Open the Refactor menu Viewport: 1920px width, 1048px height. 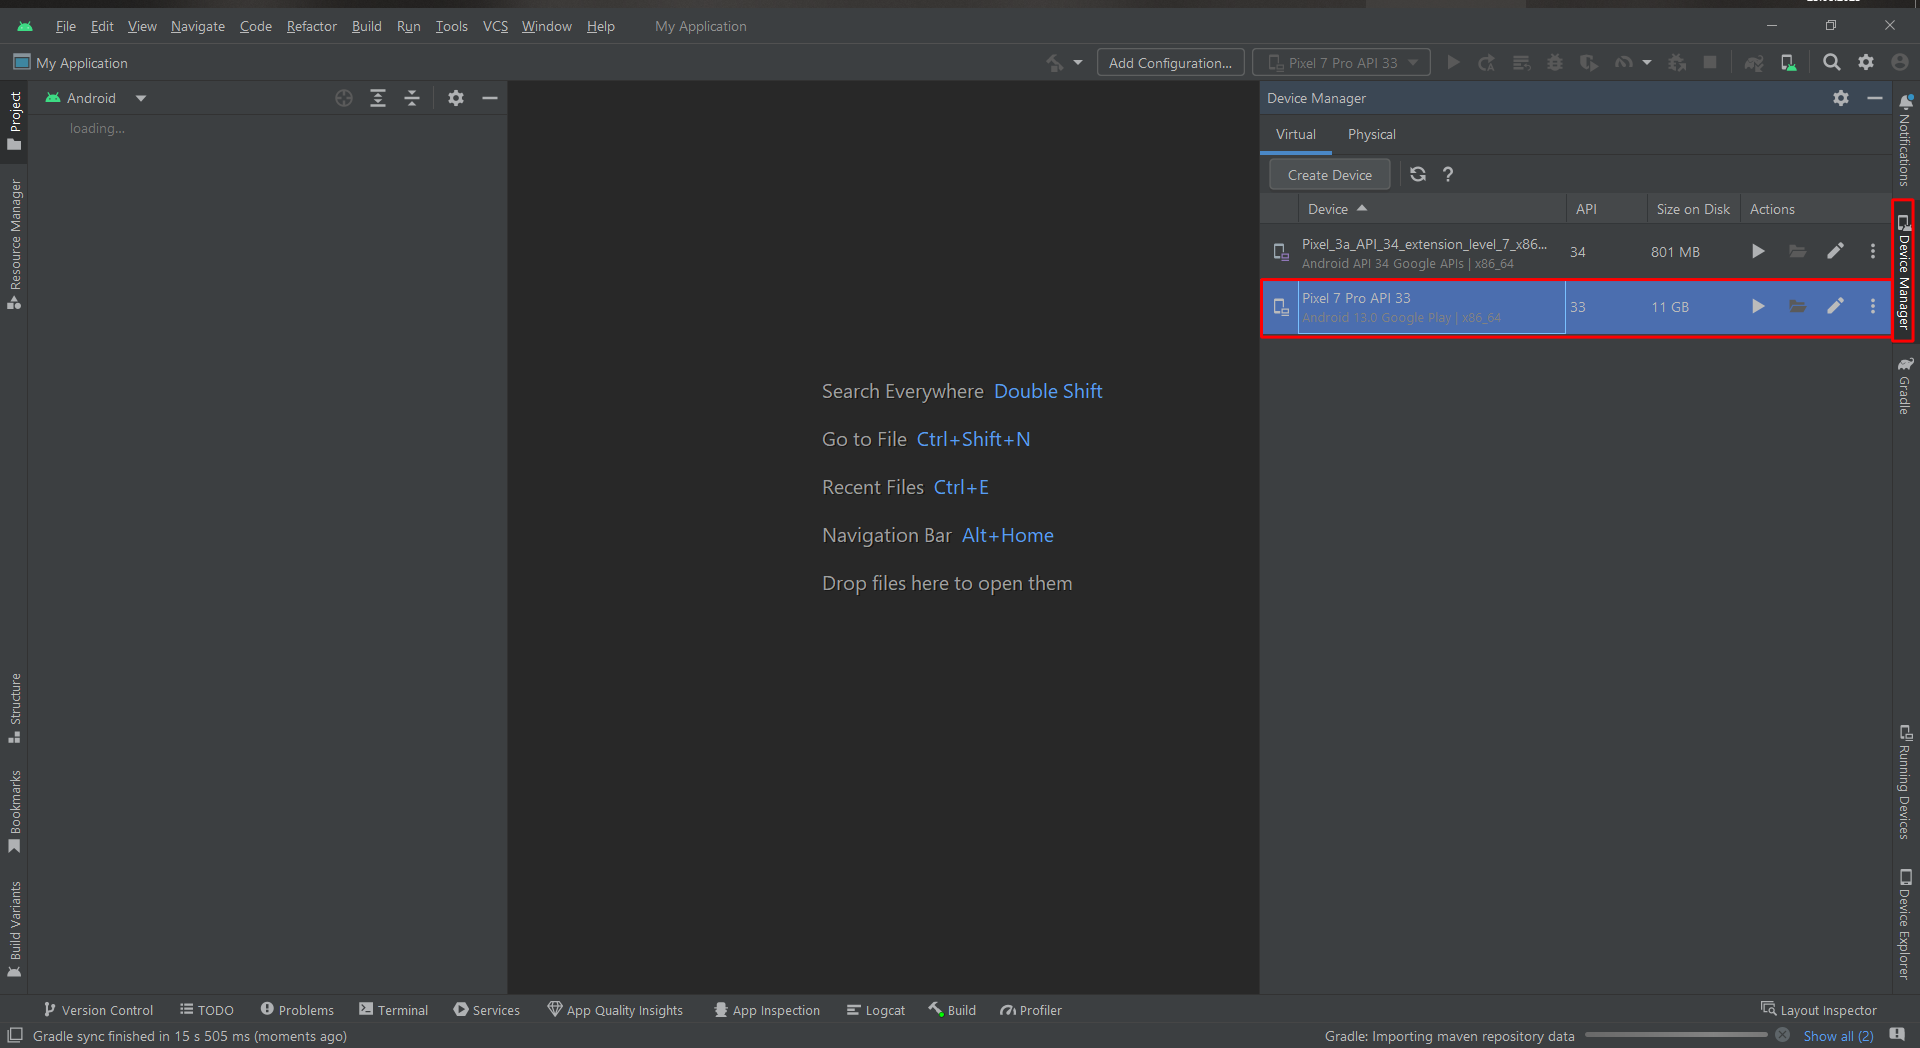coord(311,26)
